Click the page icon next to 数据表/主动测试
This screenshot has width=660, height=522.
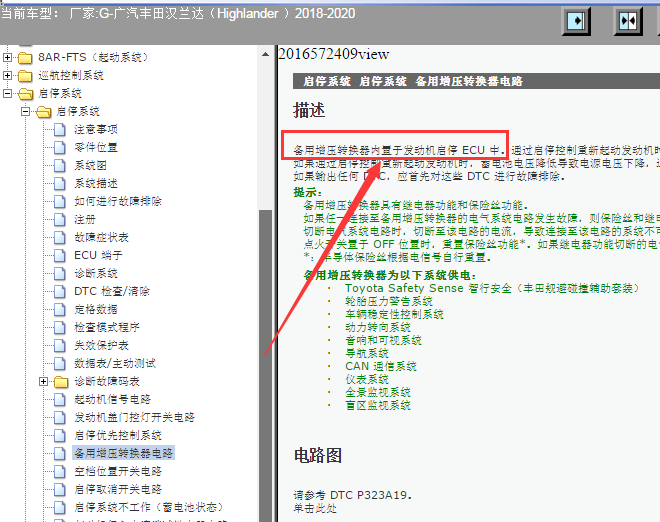[x=60, y=363]
